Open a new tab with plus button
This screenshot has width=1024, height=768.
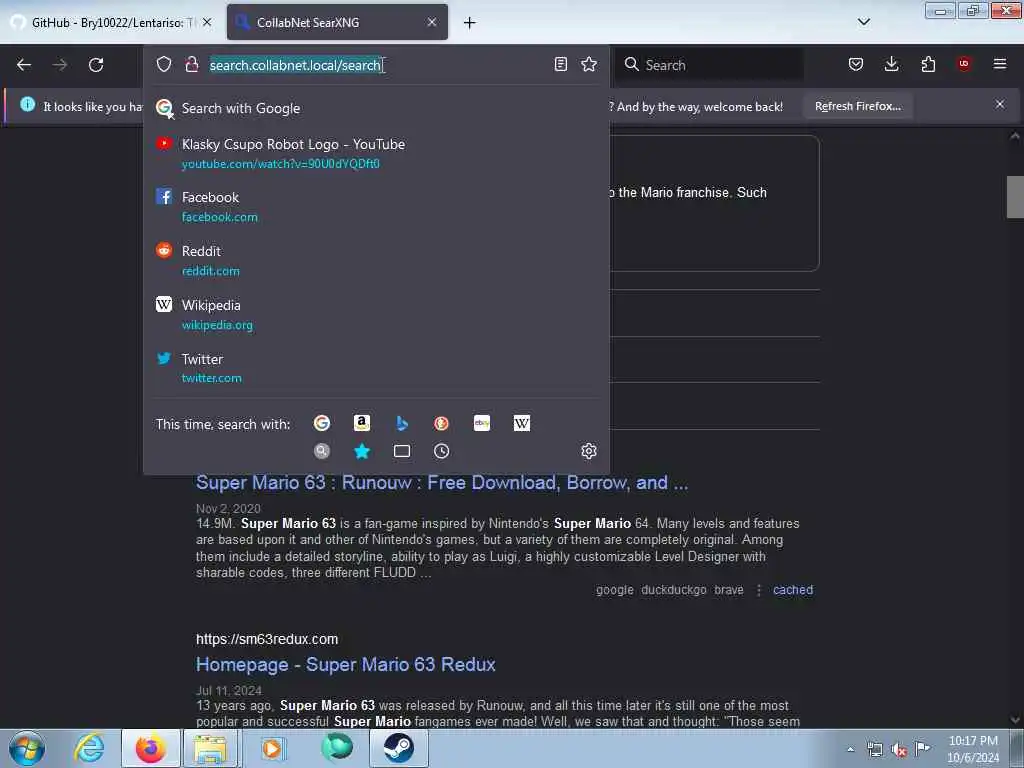pos(470,23)
